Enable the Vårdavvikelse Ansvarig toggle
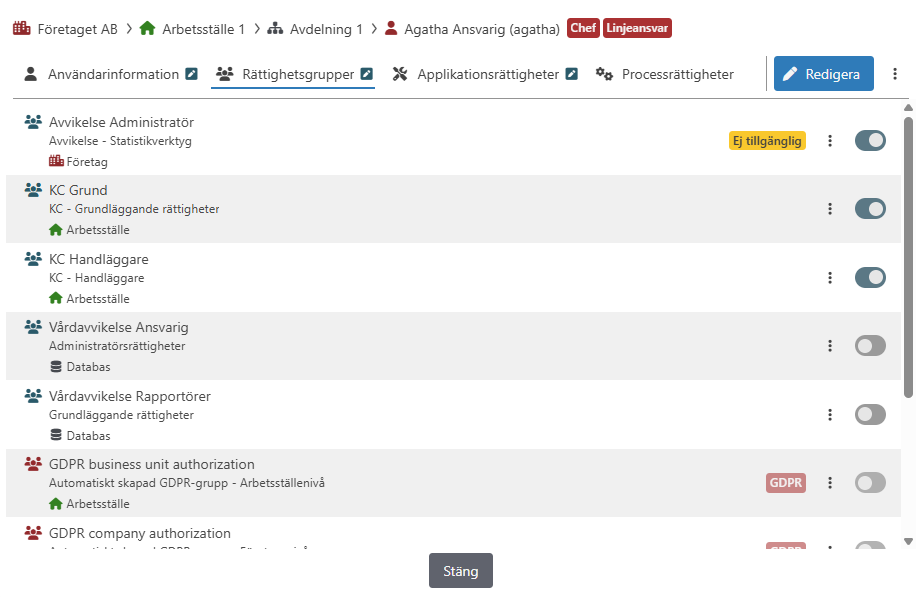 870,346
